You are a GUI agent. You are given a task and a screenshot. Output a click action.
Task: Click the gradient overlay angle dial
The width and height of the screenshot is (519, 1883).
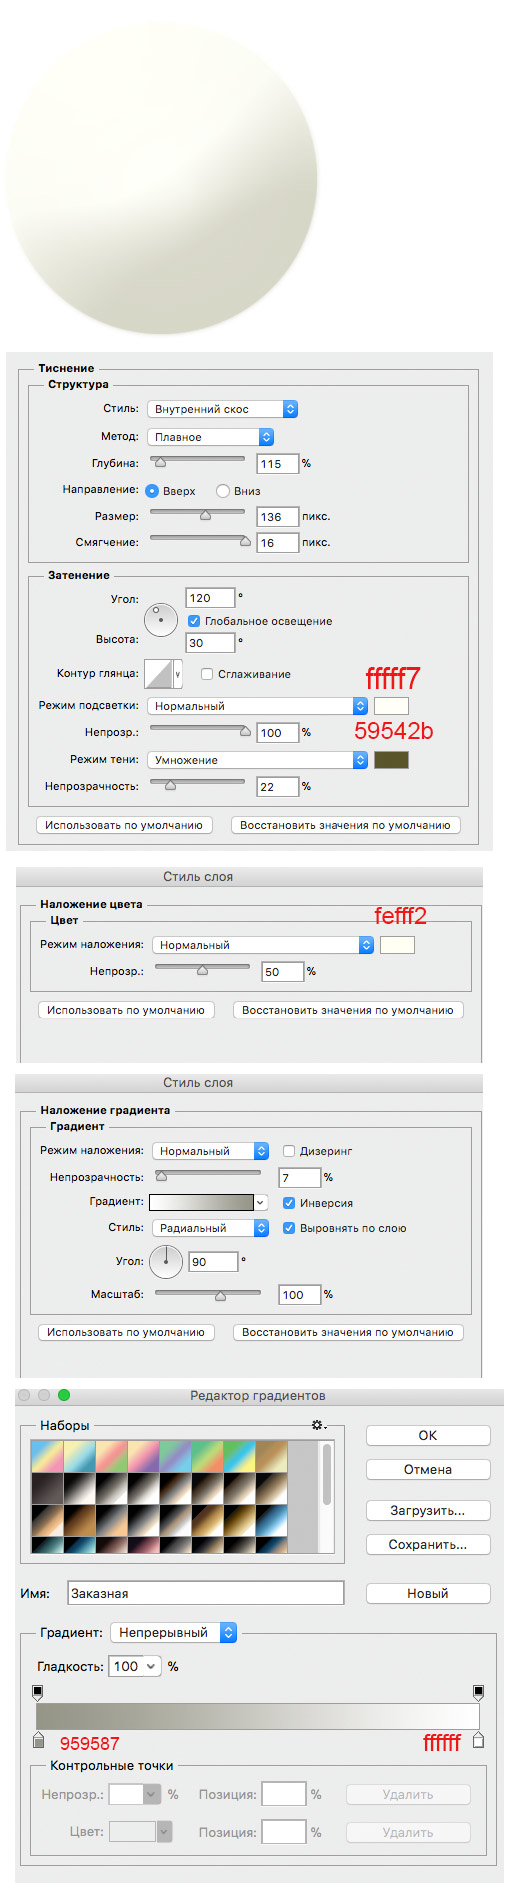point(166,1261)
